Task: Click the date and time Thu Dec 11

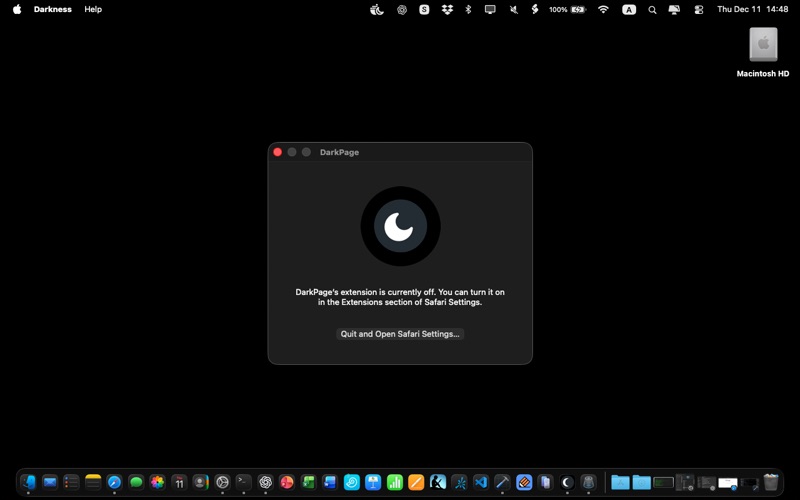Action: pos(753,9)
